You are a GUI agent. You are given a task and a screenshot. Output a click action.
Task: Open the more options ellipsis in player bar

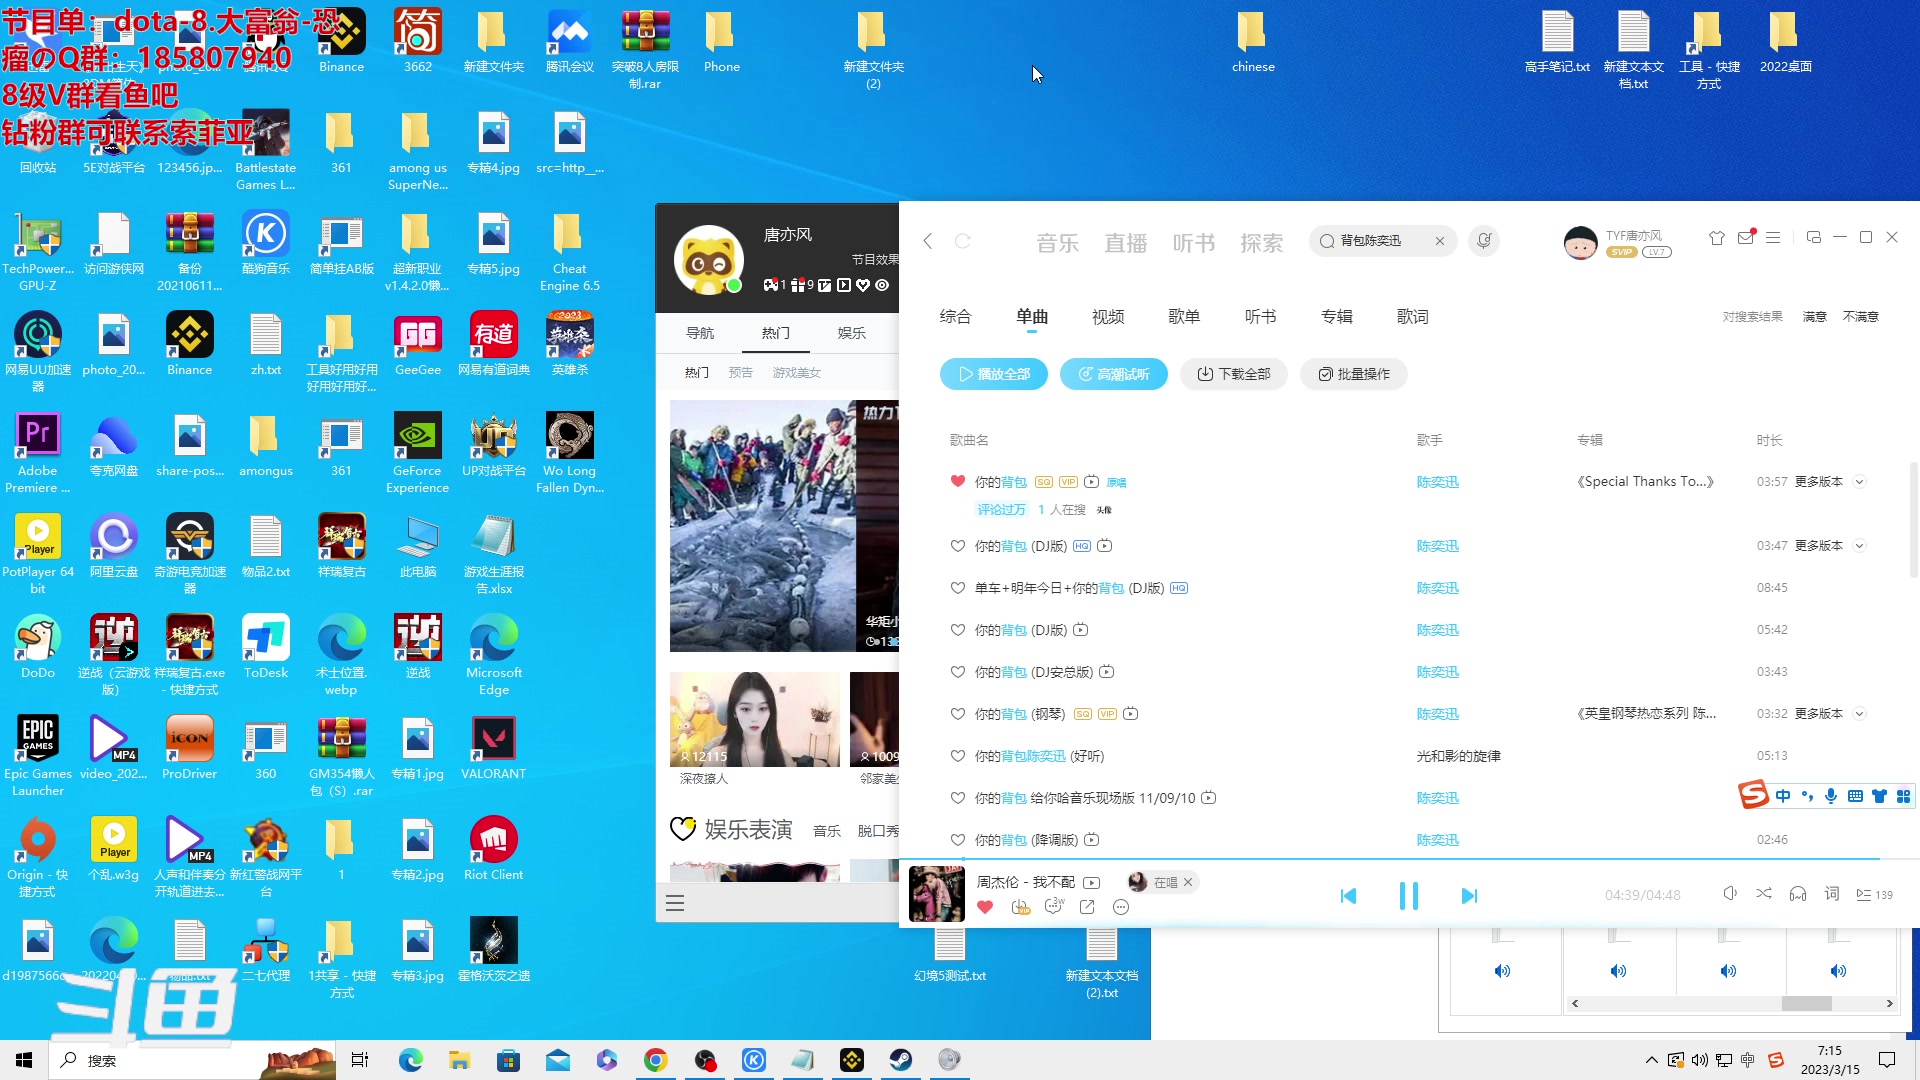[x=1121, y=907]
